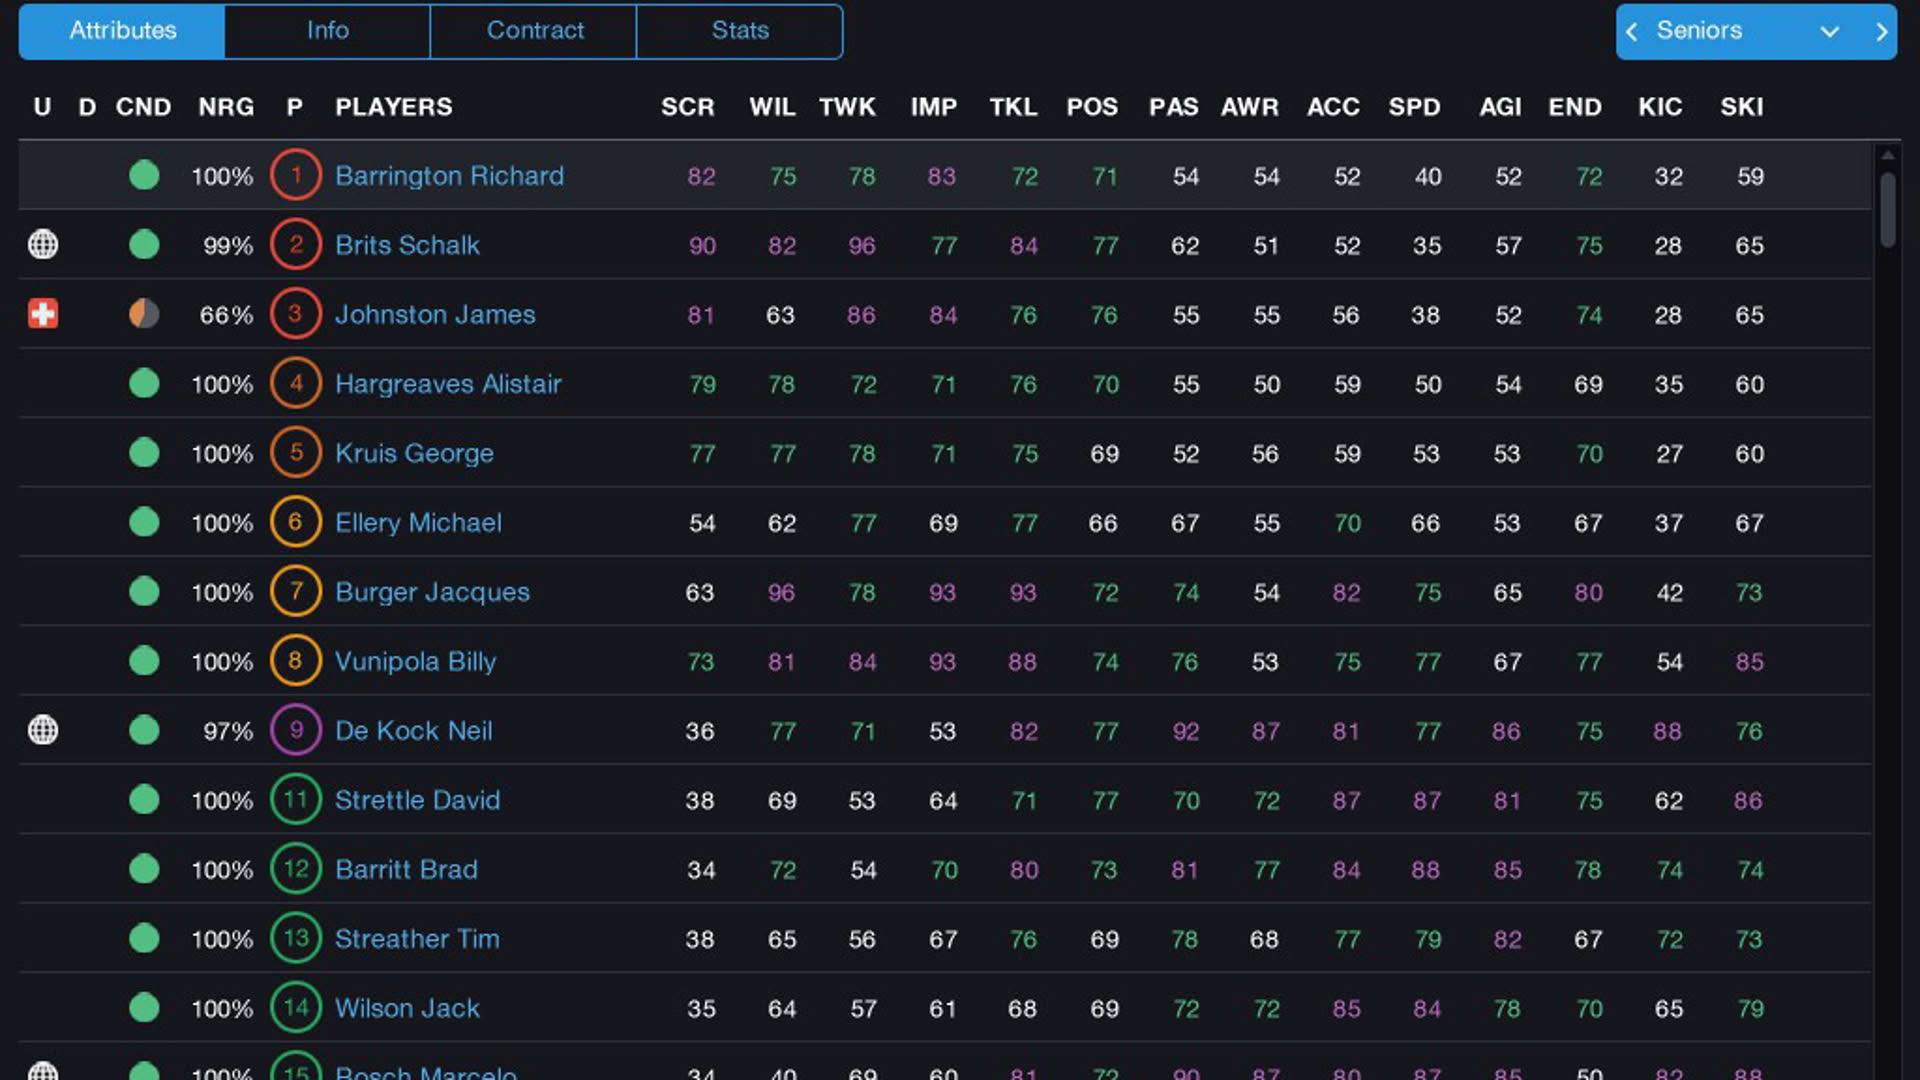Image resolution: width=1920 pixels, height=1080 pixels.
Task: Click position badge 1 for Barrington Richard
Action: point(295,175)
